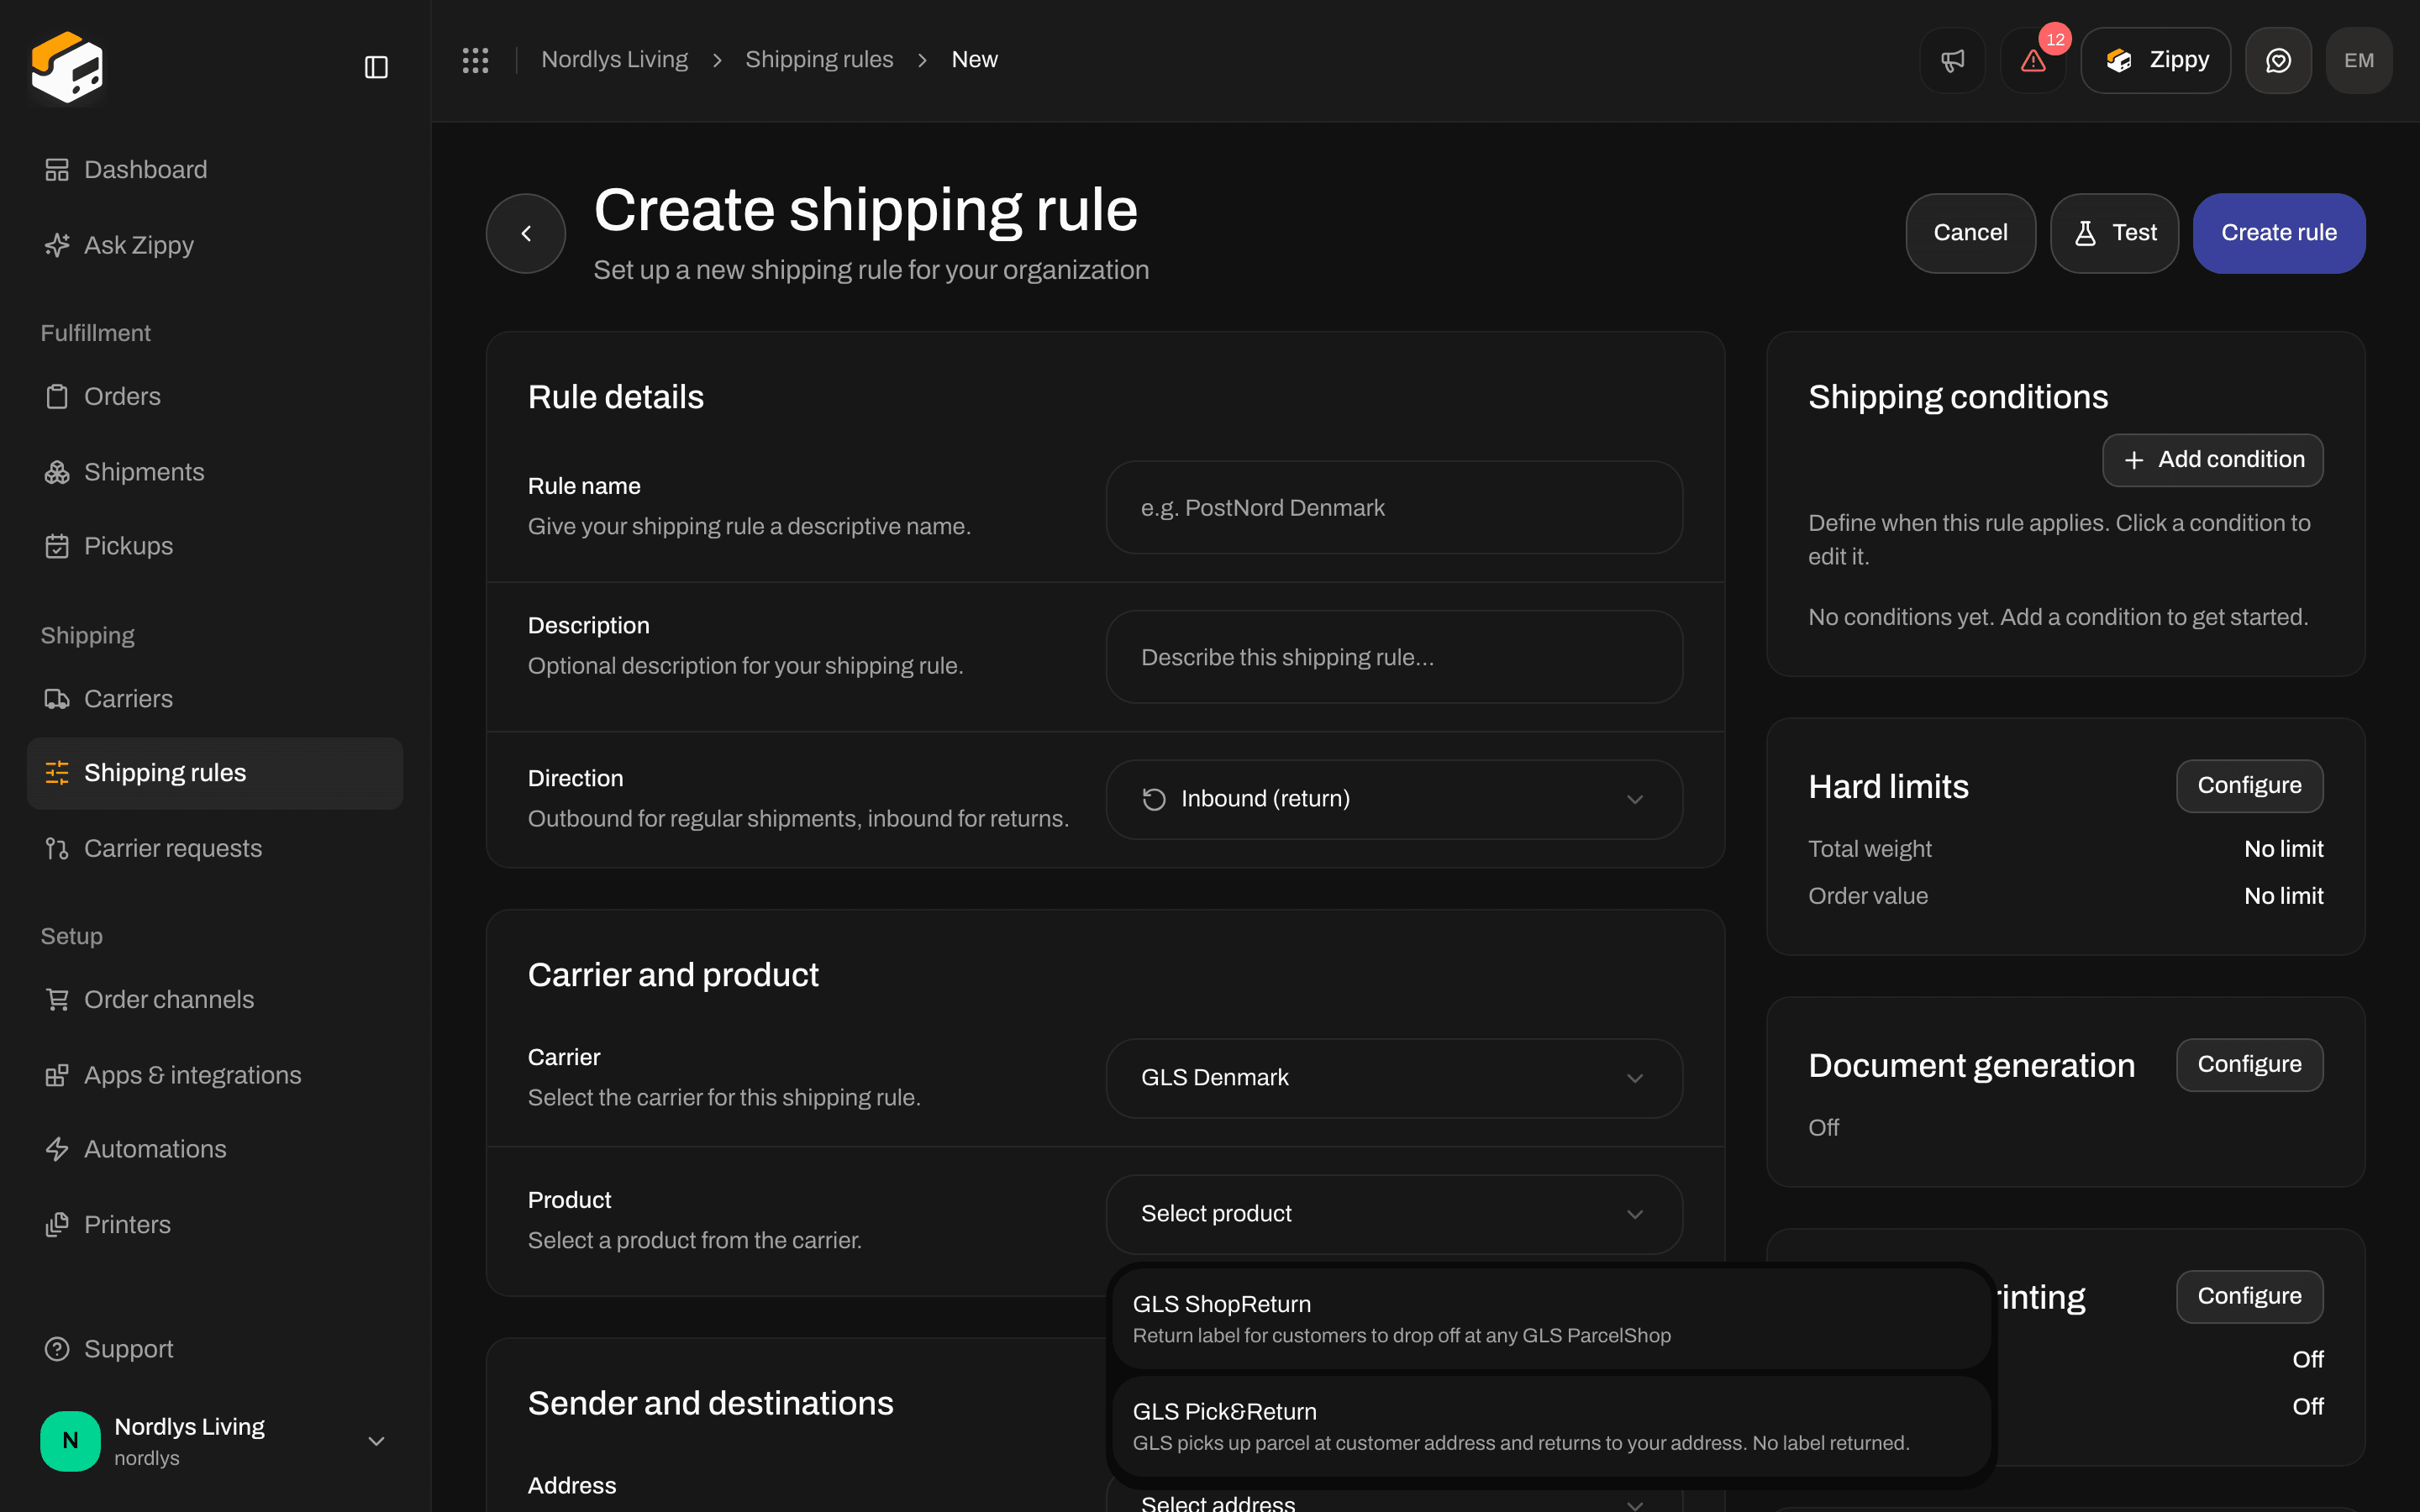Open Apps & integrations page
The width and height of the screenshot is (2420, 1512).
click(215, 1075)
